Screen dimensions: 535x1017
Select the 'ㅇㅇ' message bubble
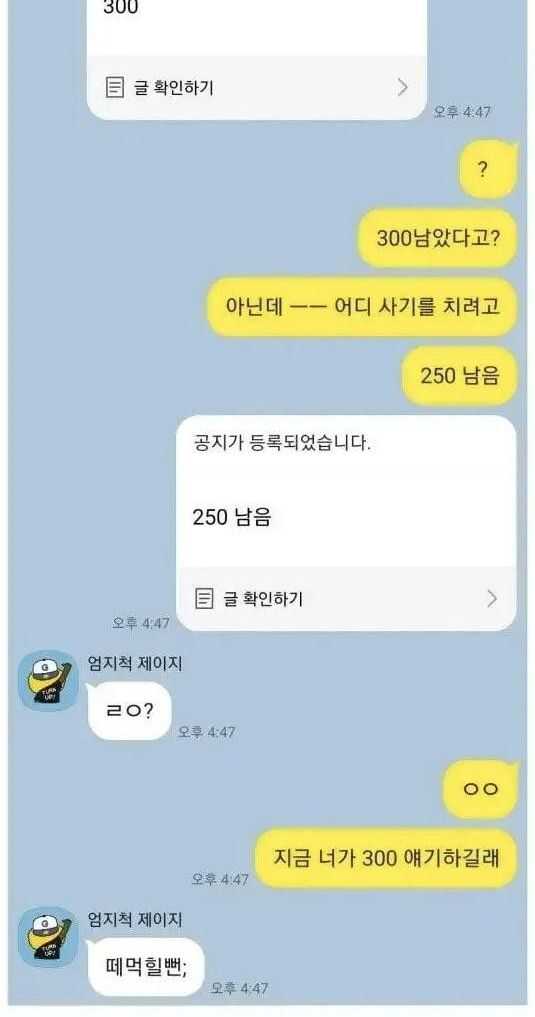pos(481,789)
